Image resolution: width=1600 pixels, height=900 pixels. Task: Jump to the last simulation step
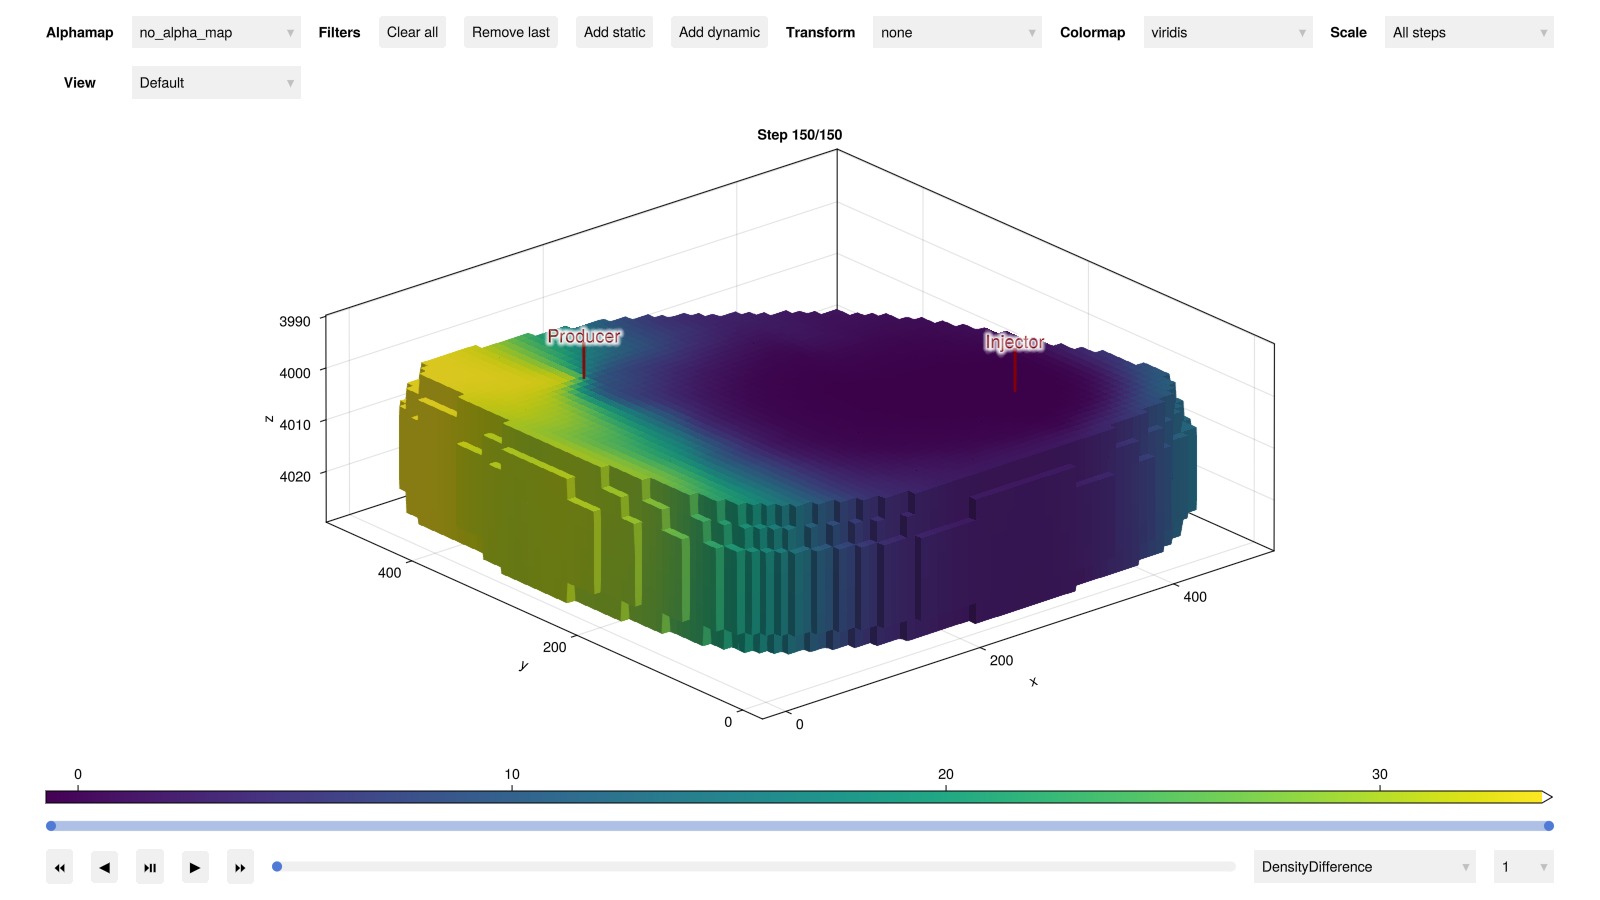coord(240,867)
